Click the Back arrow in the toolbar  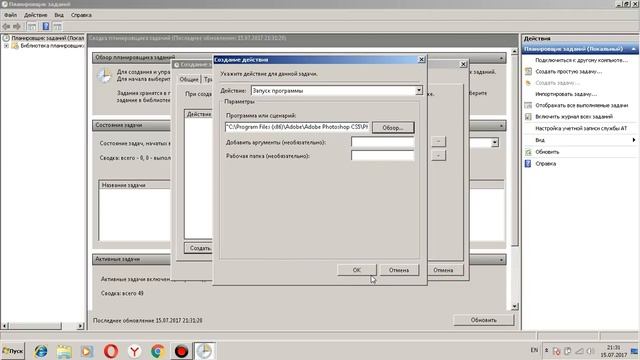coord(6,27)
